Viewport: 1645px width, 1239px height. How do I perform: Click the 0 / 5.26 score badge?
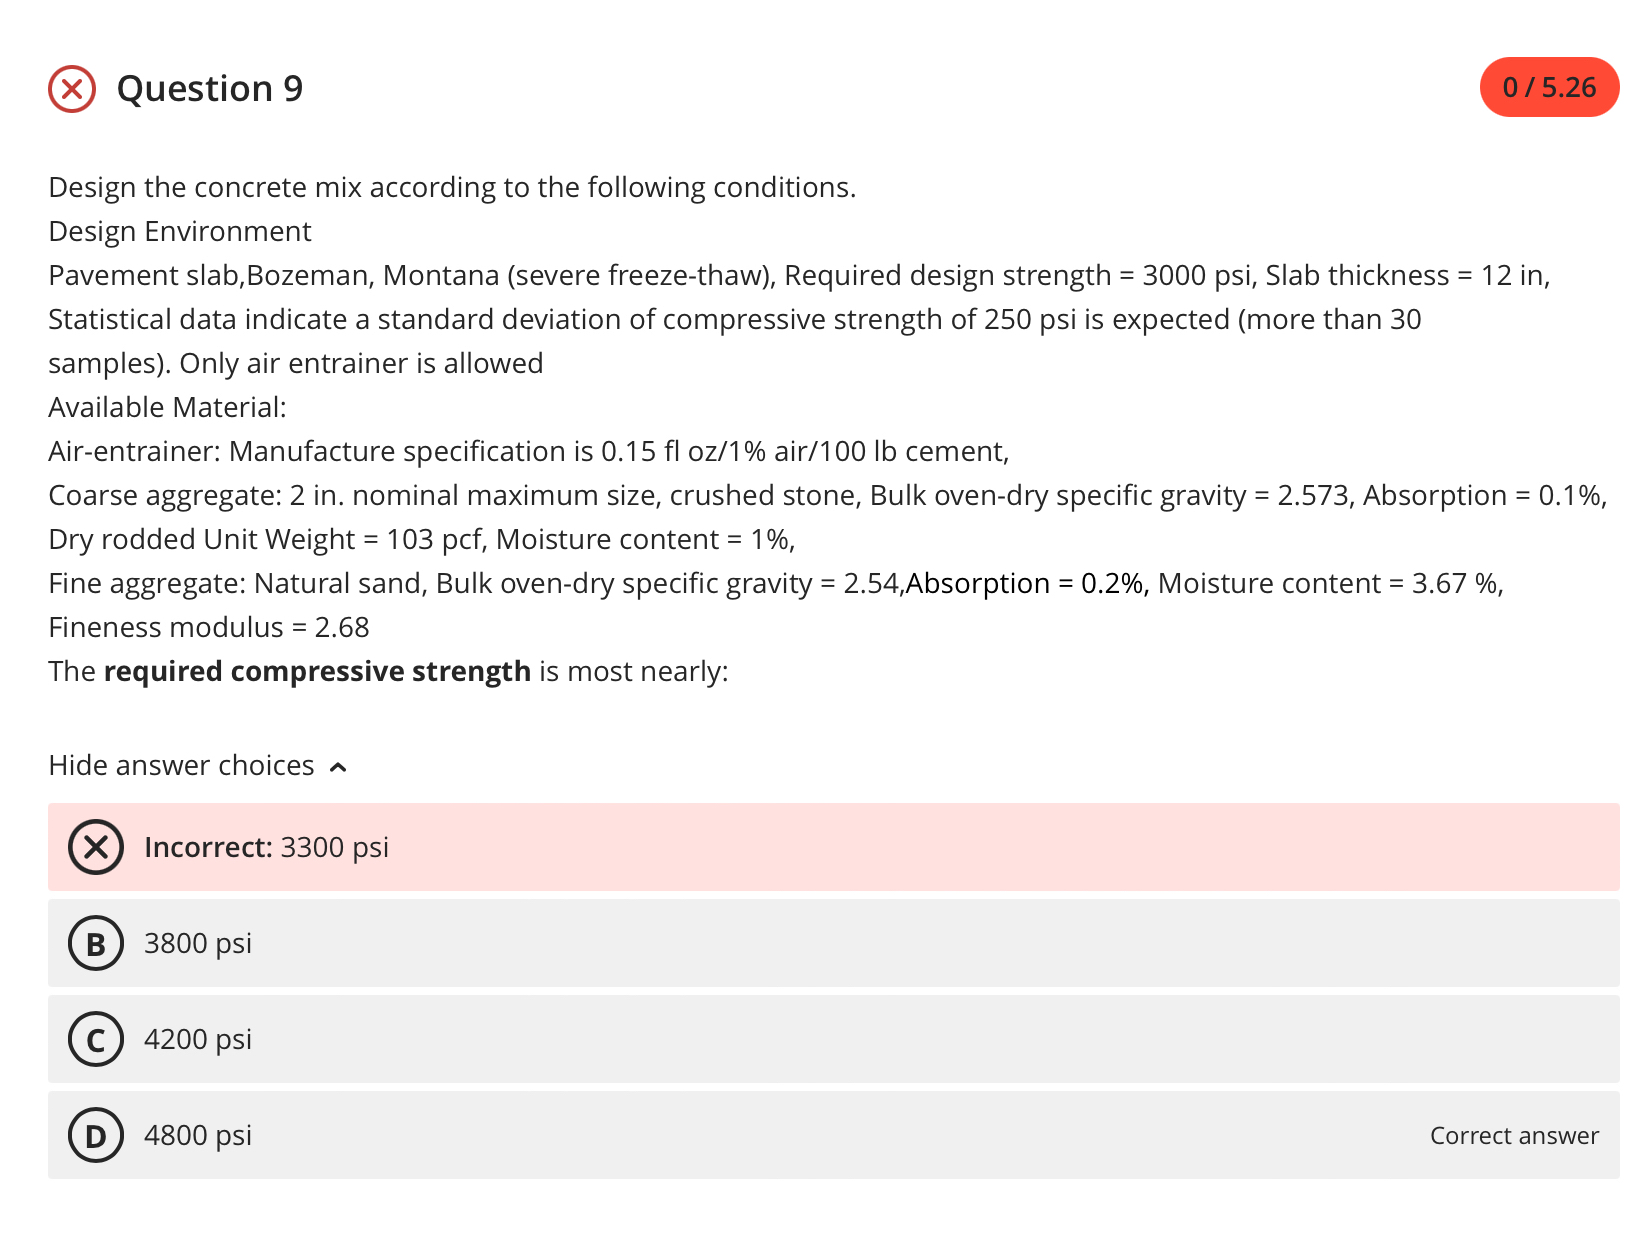[x=1549, y=87]
